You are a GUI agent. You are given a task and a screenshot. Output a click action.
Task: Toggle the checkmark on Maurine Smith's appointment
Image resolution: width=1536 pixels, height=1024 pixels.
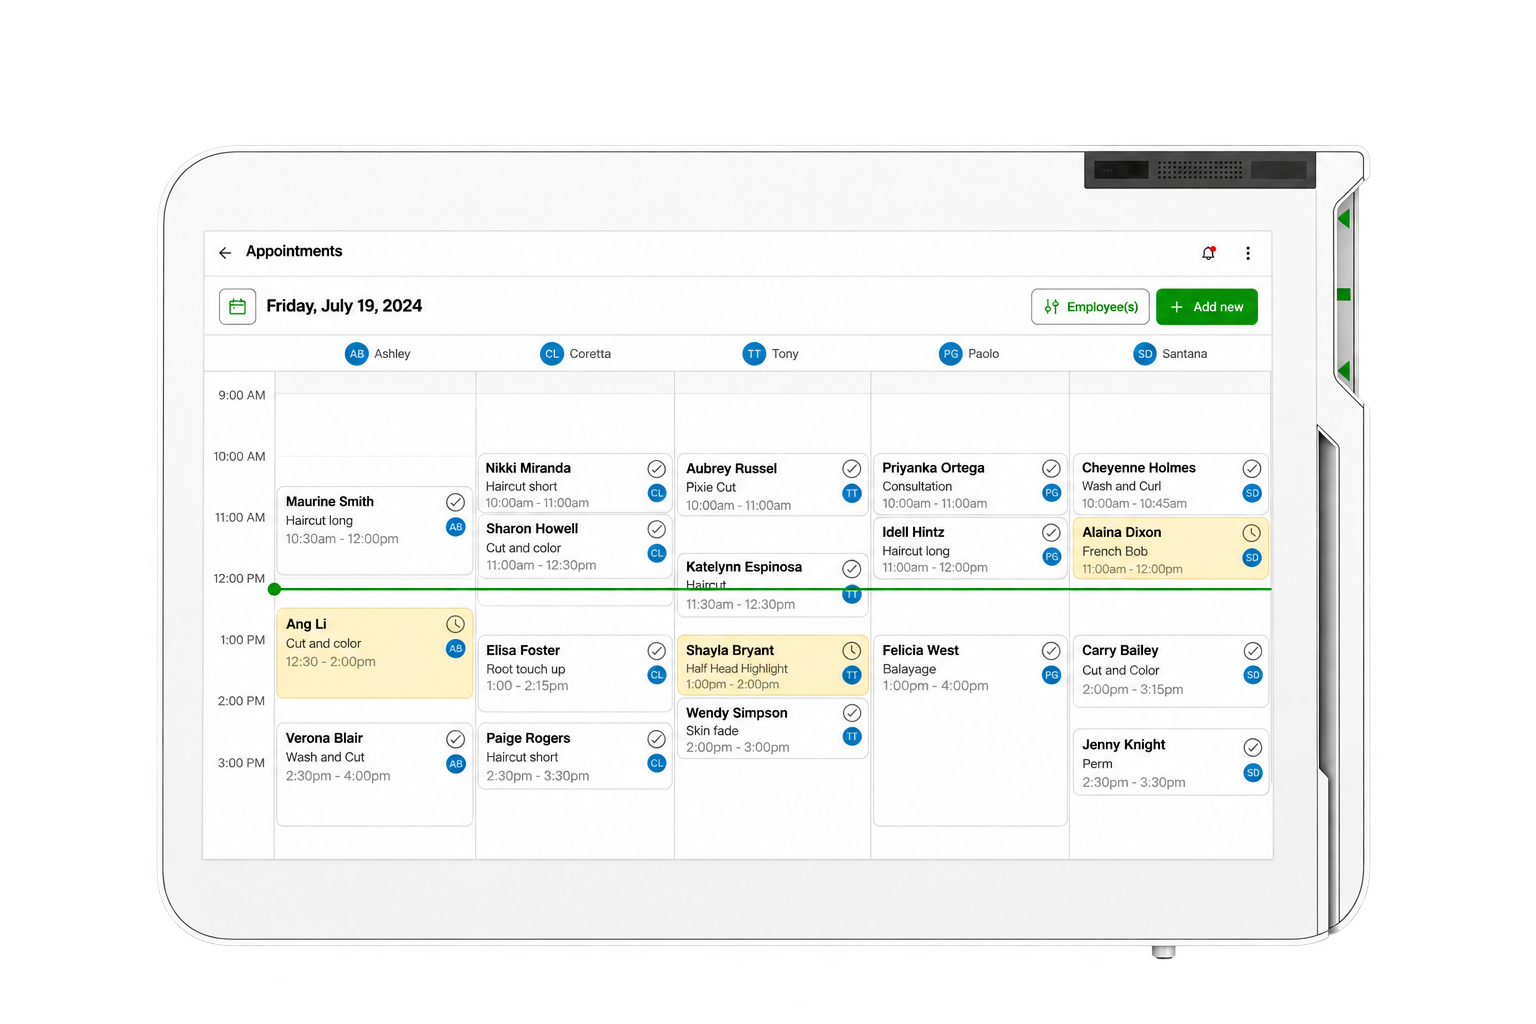point(455,502)
